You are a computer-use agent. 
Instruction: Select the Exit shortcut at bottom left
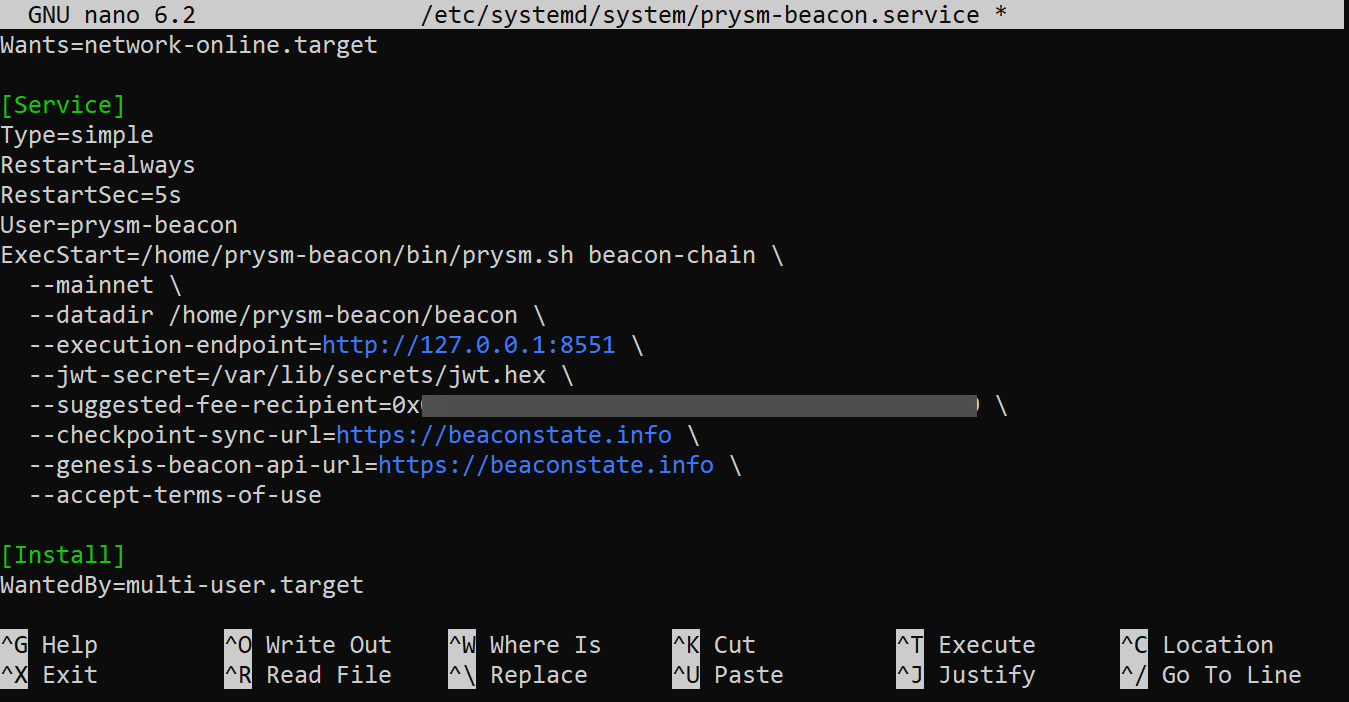[x=68, y=675]
